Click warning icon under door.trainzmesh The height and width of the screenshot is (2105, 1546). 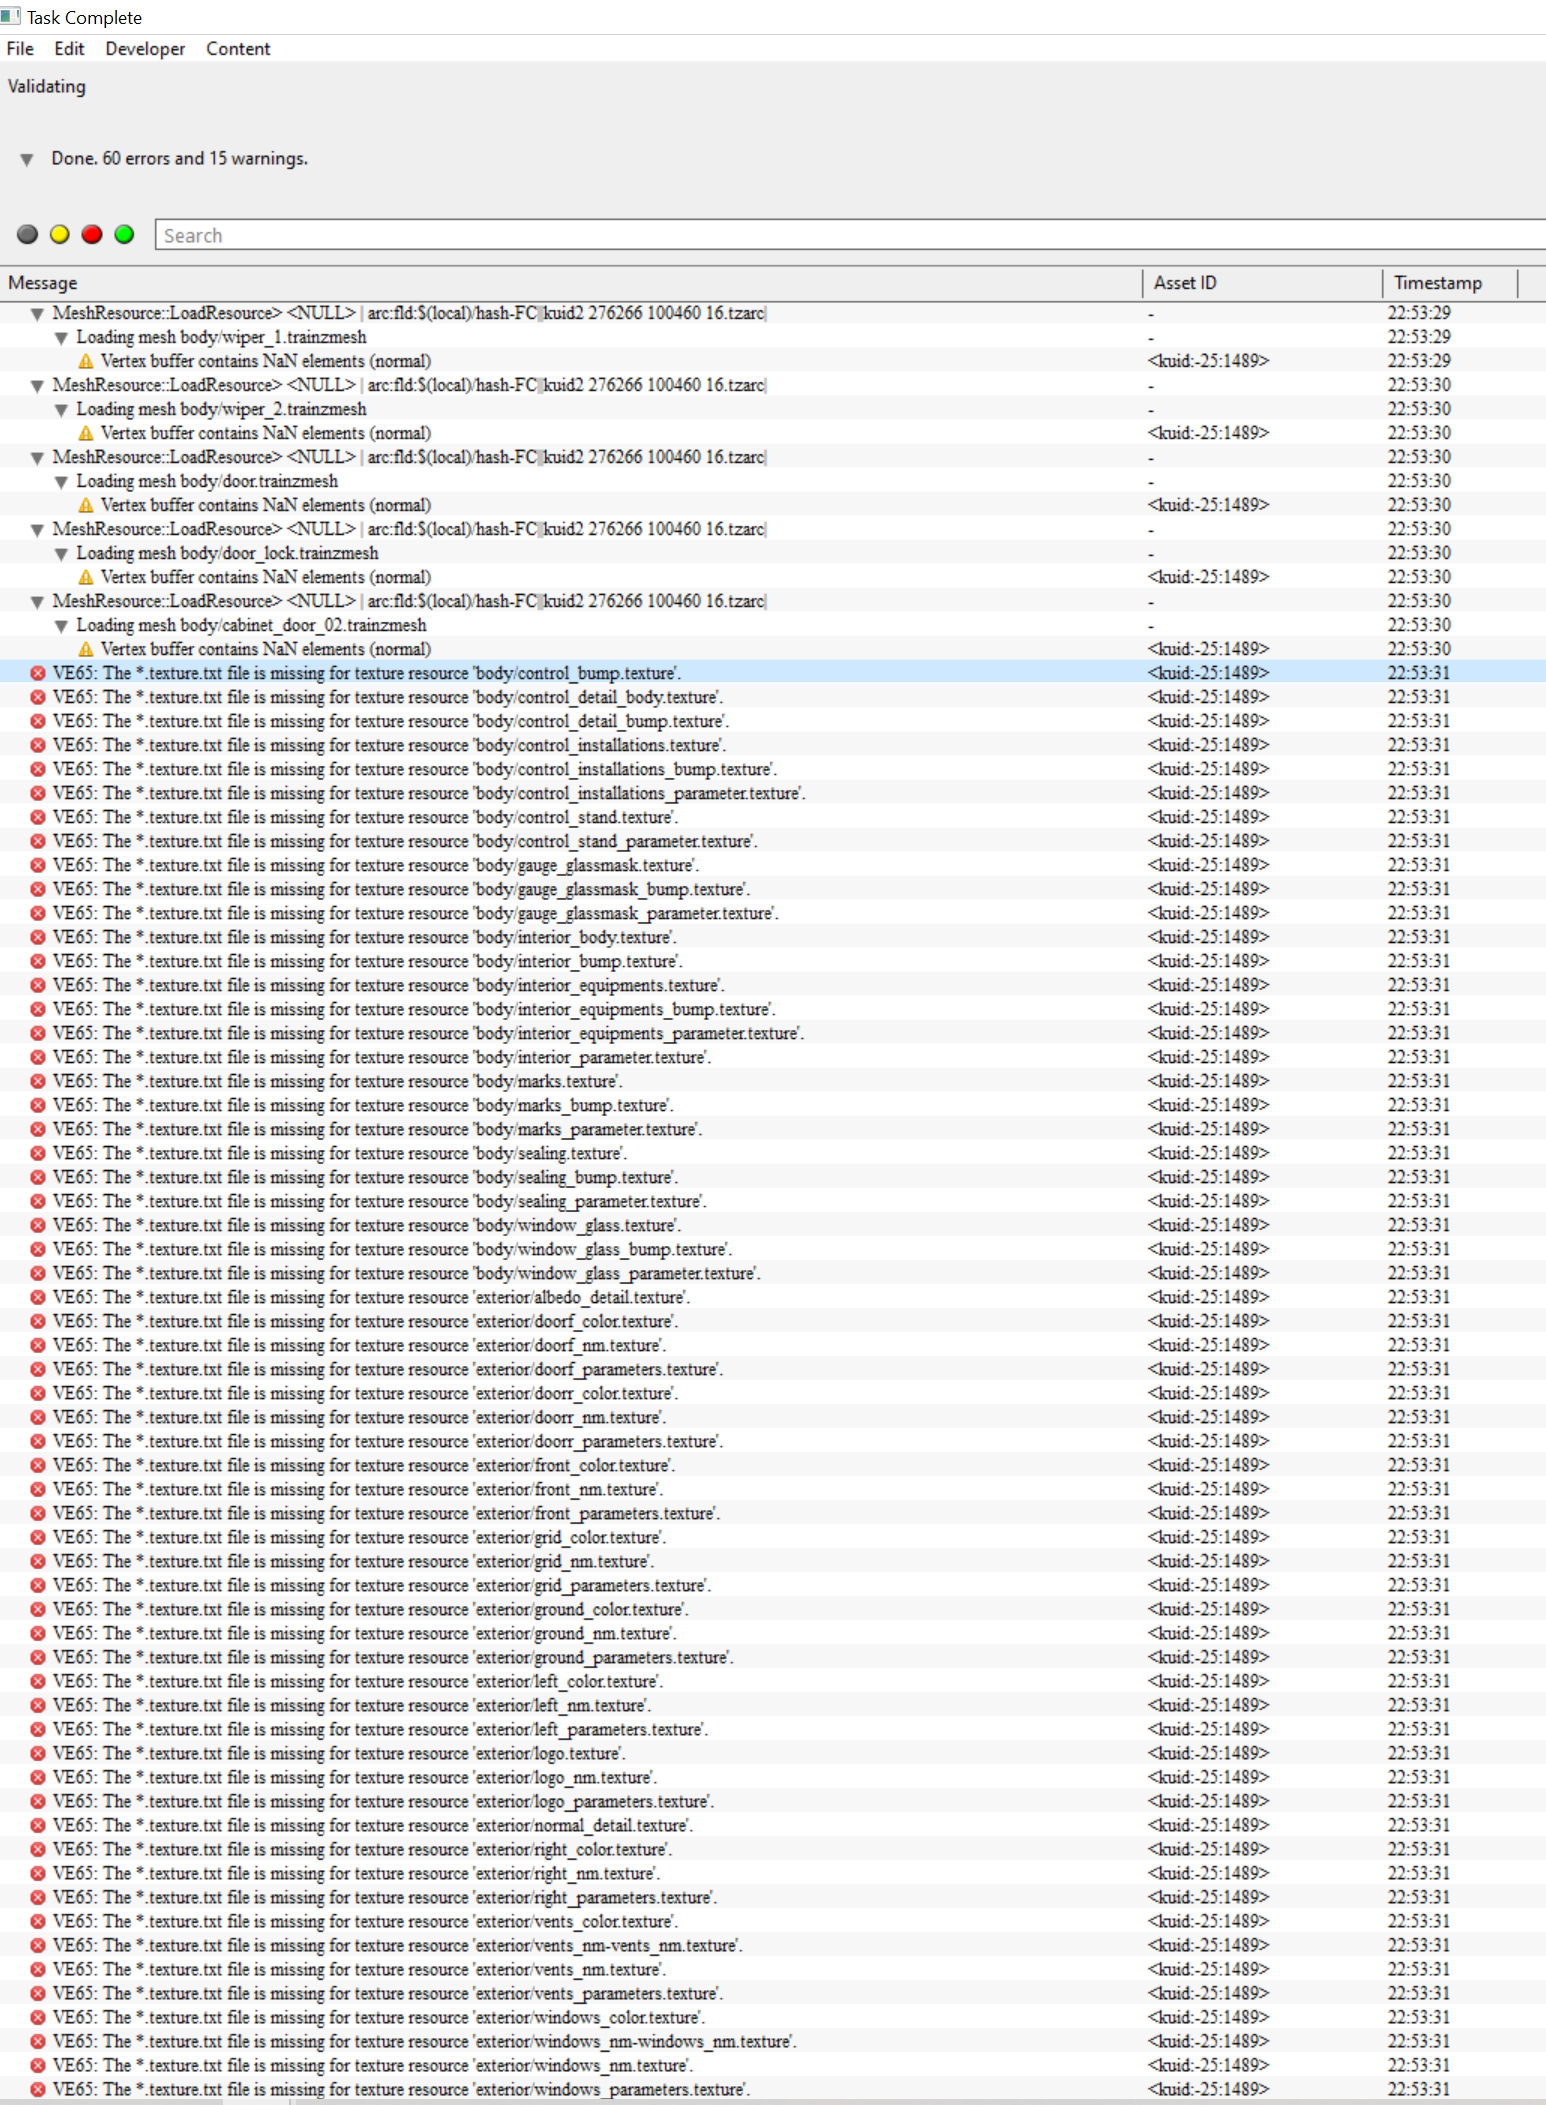[x=86, y=505]
